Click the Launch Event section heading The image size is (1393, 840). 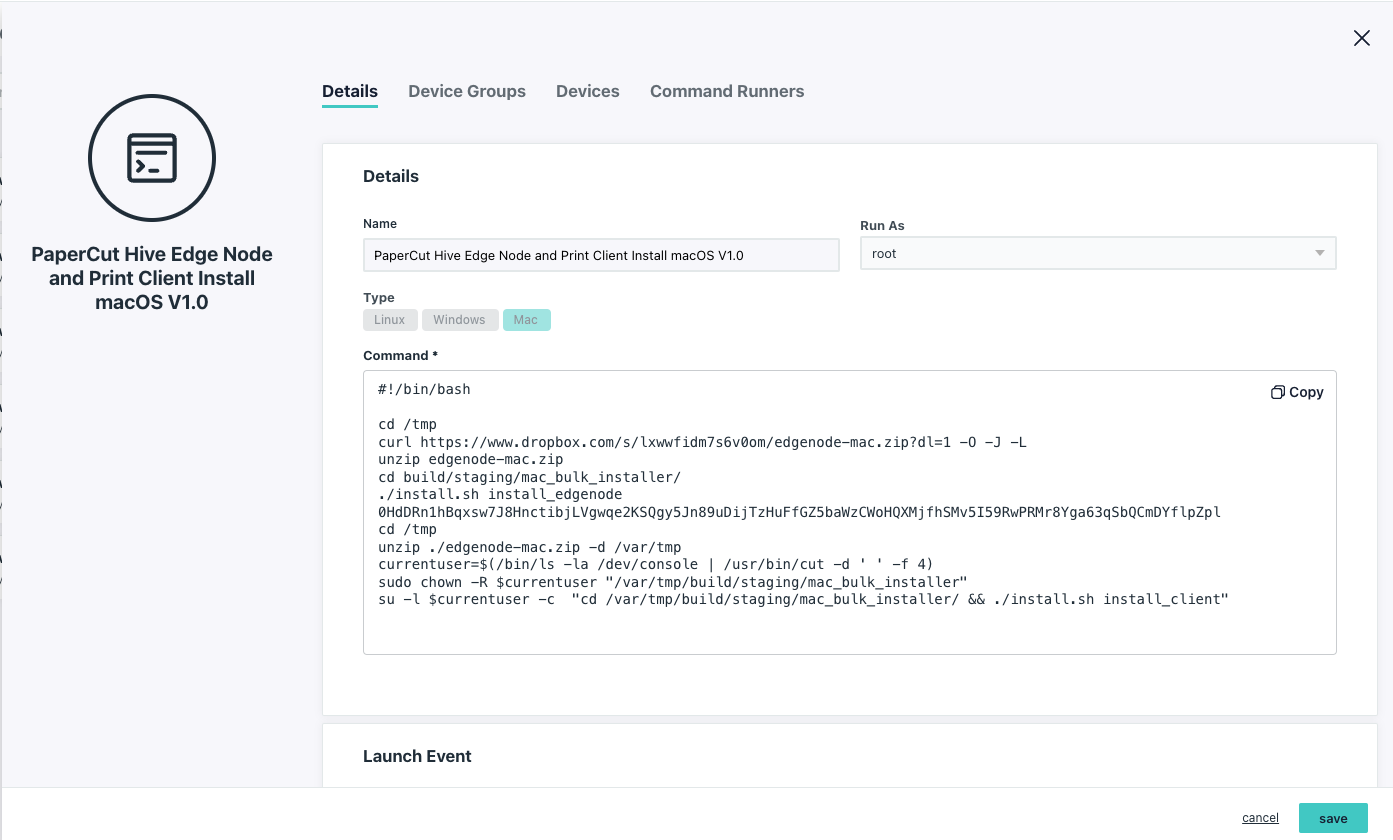tap(417, 756)
